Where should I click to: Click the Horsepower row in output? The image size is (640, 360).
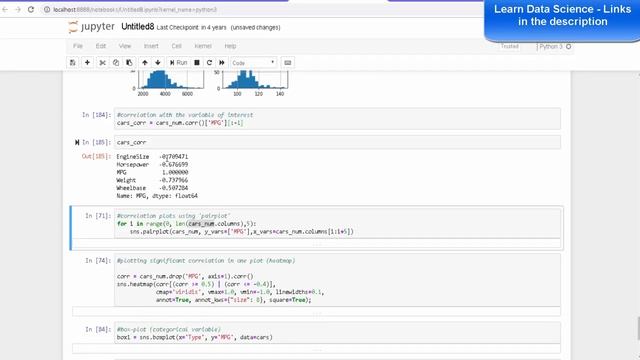coord(152,164)
